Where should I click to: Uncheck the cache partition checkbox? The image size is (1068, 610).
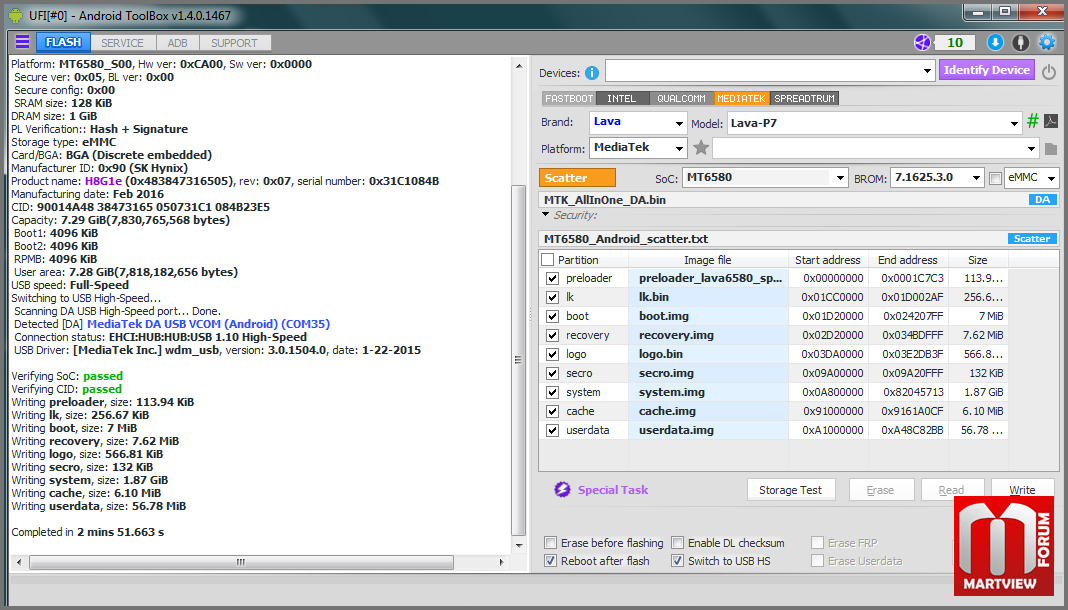point(552,411)
